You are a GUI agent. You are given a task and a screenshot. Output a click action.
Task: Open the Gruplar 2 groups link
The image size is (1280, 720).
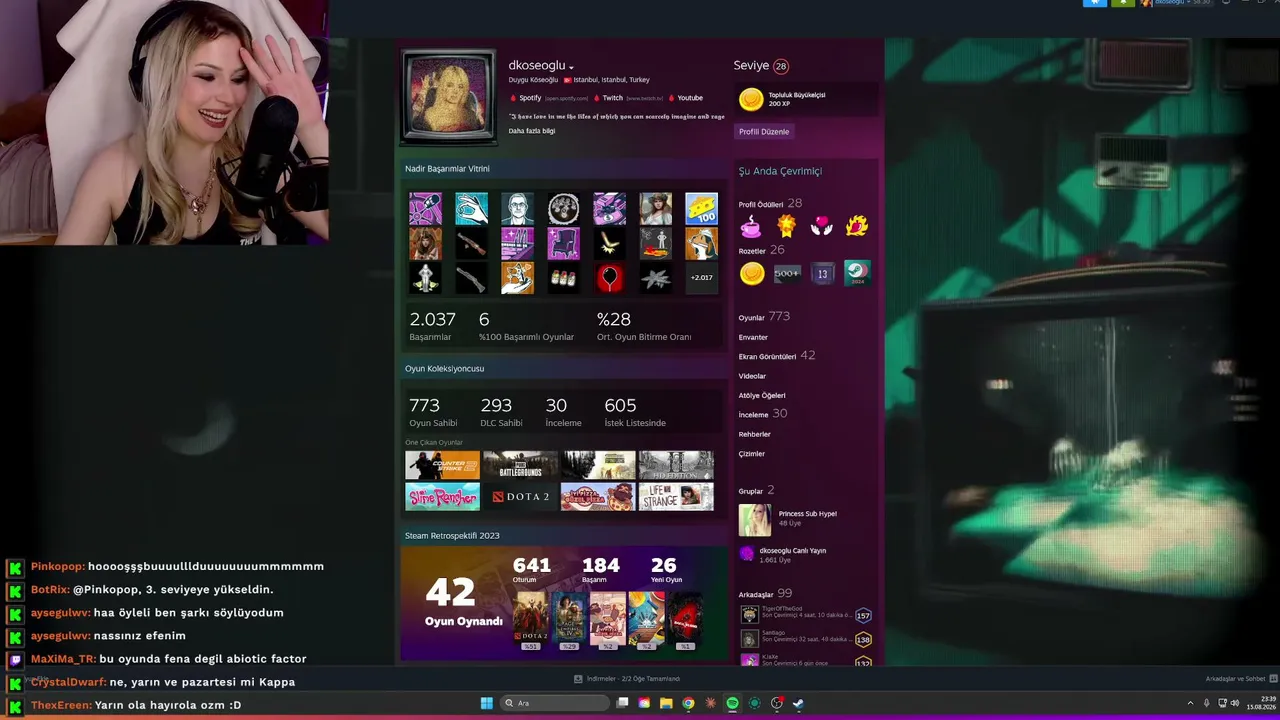tap(757, 491)
